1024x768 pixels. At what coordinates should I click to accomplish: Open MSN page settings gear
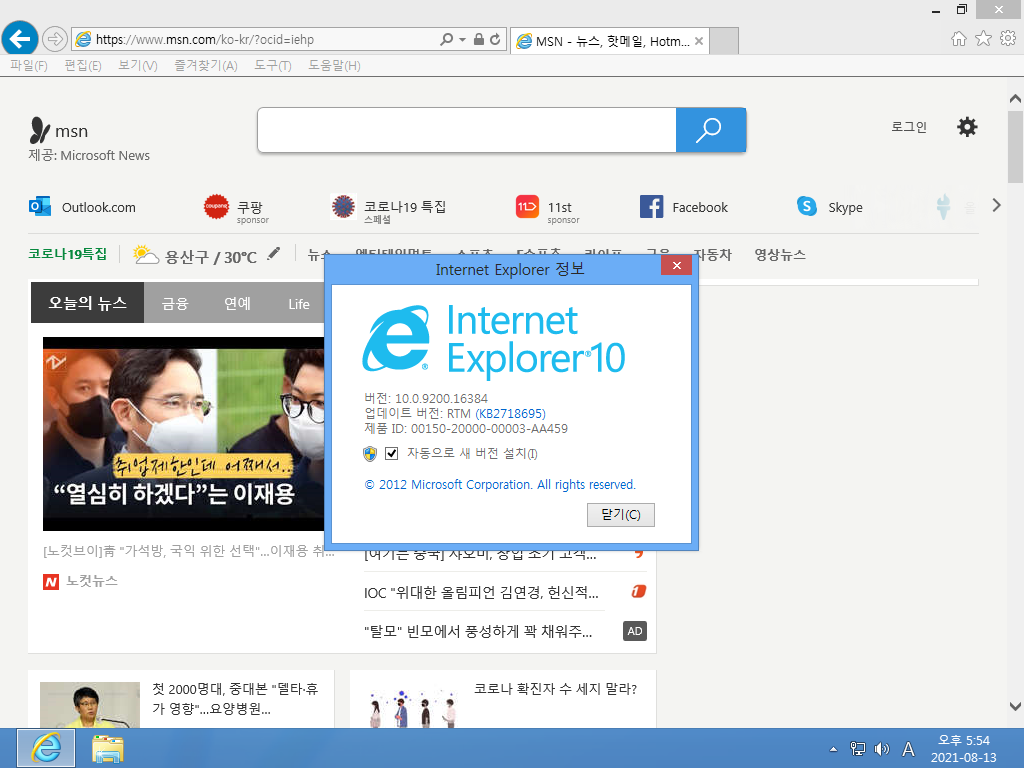click(x=967, y=127)
